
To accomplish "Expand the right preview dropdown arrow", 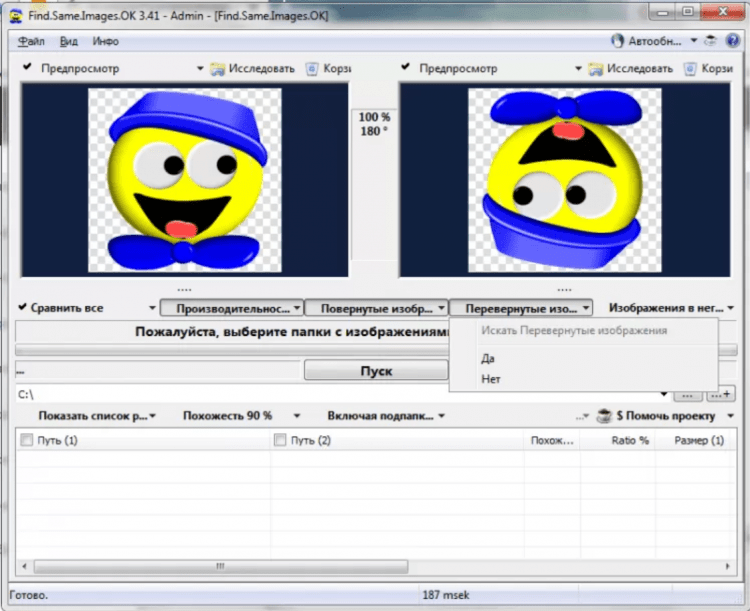I will pos(578,69).
